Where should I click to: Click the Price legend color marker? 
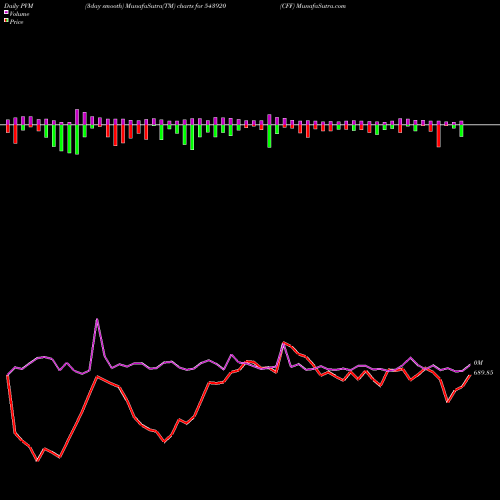6,20
